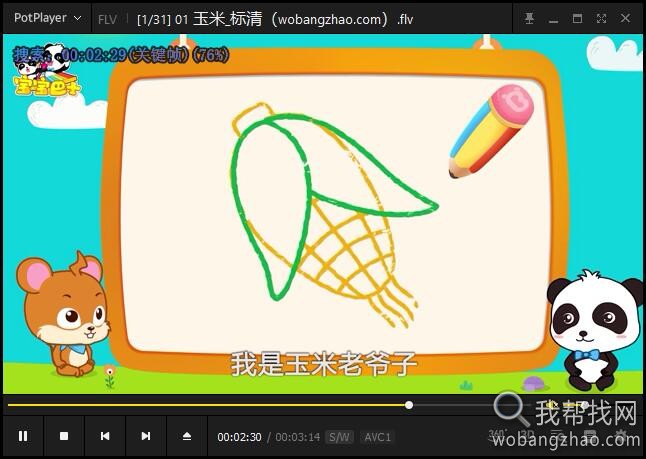Toggle 3D video mode
This screenshot has width=646, height=459.
coord(527,435)
